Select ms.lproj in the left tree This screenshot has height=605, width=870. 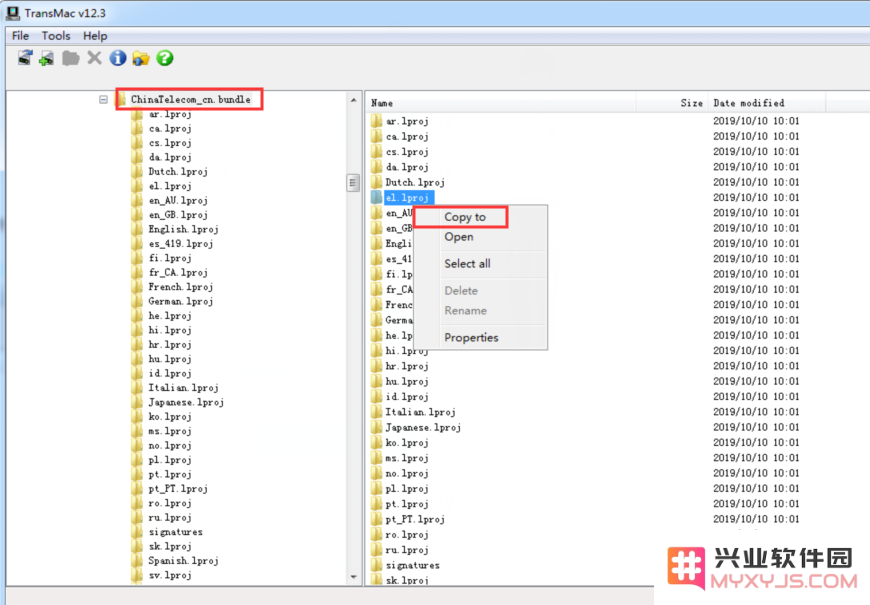[x=170, y=432]
